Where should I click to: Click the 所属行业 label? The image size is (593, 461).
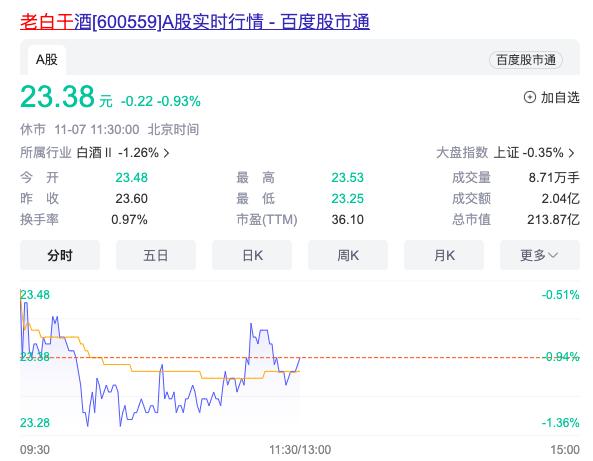(x=45, y=153)
